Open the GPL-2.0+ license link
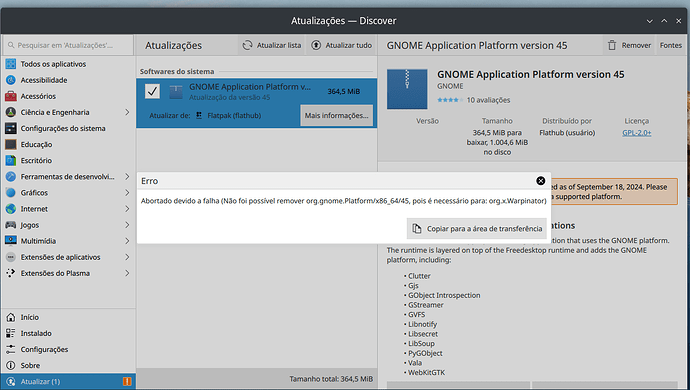The height and width of the screenshot is (390, 690). pos(636,132)
